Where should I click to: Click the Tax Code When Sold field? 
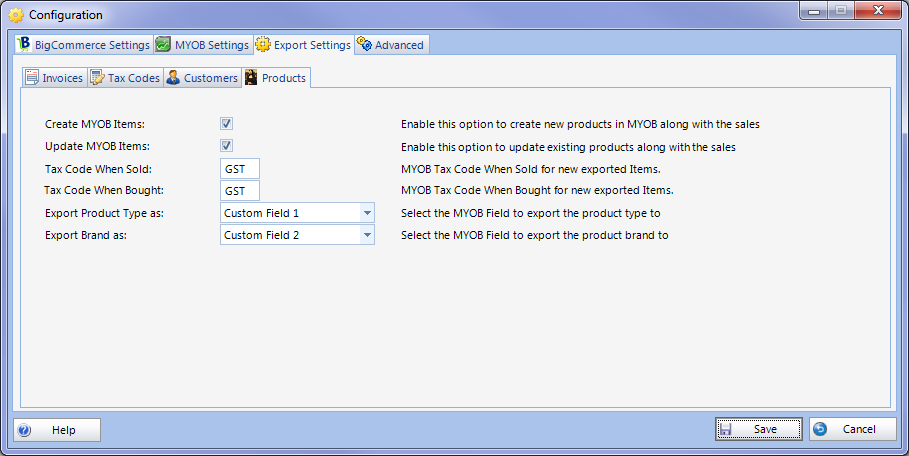240,169
